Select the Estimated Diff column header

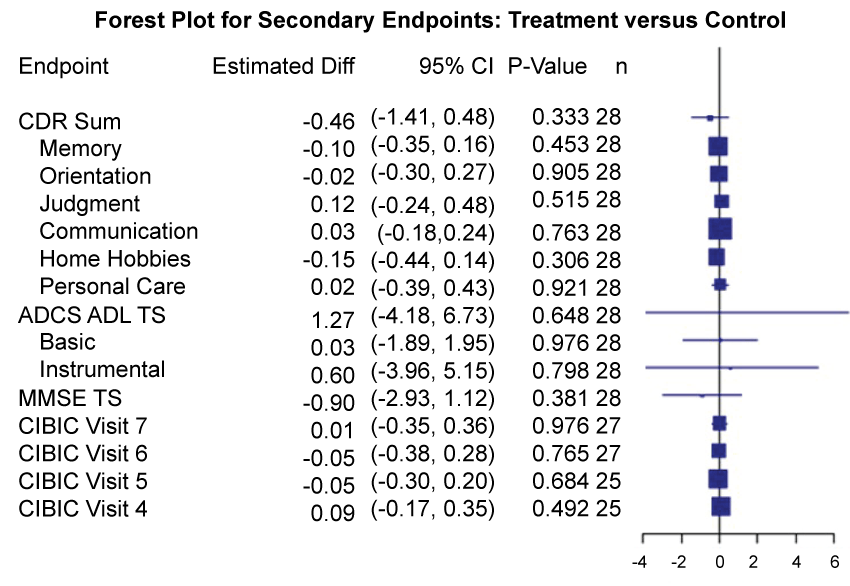[284, 67]
